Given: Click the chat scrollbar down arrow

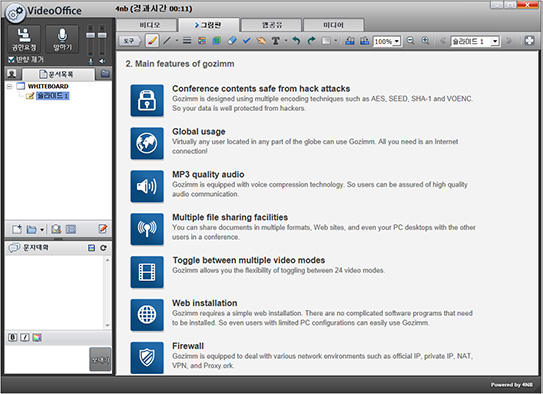Looking at the screenshot, I should point(107,325).
